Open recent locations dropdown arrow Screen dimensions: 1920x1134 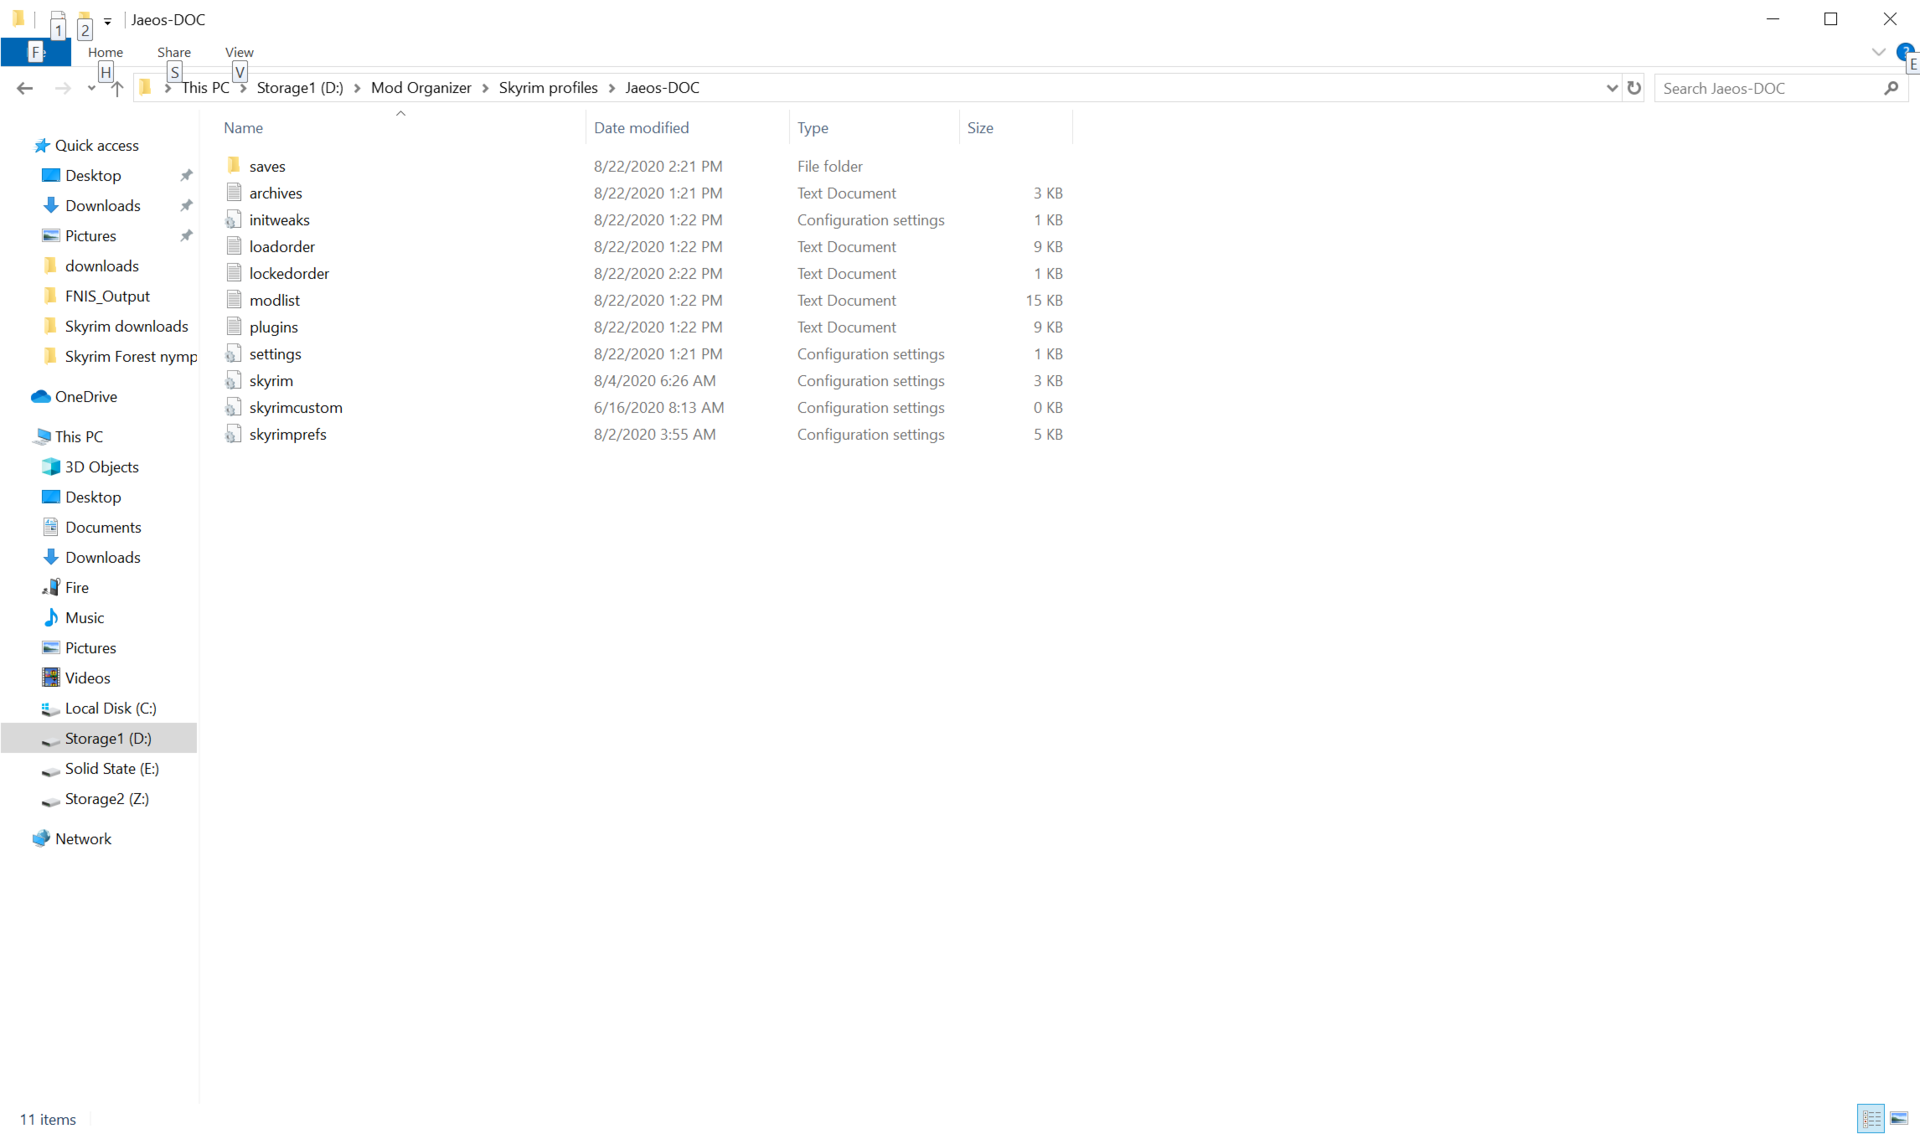click(91, 89)
